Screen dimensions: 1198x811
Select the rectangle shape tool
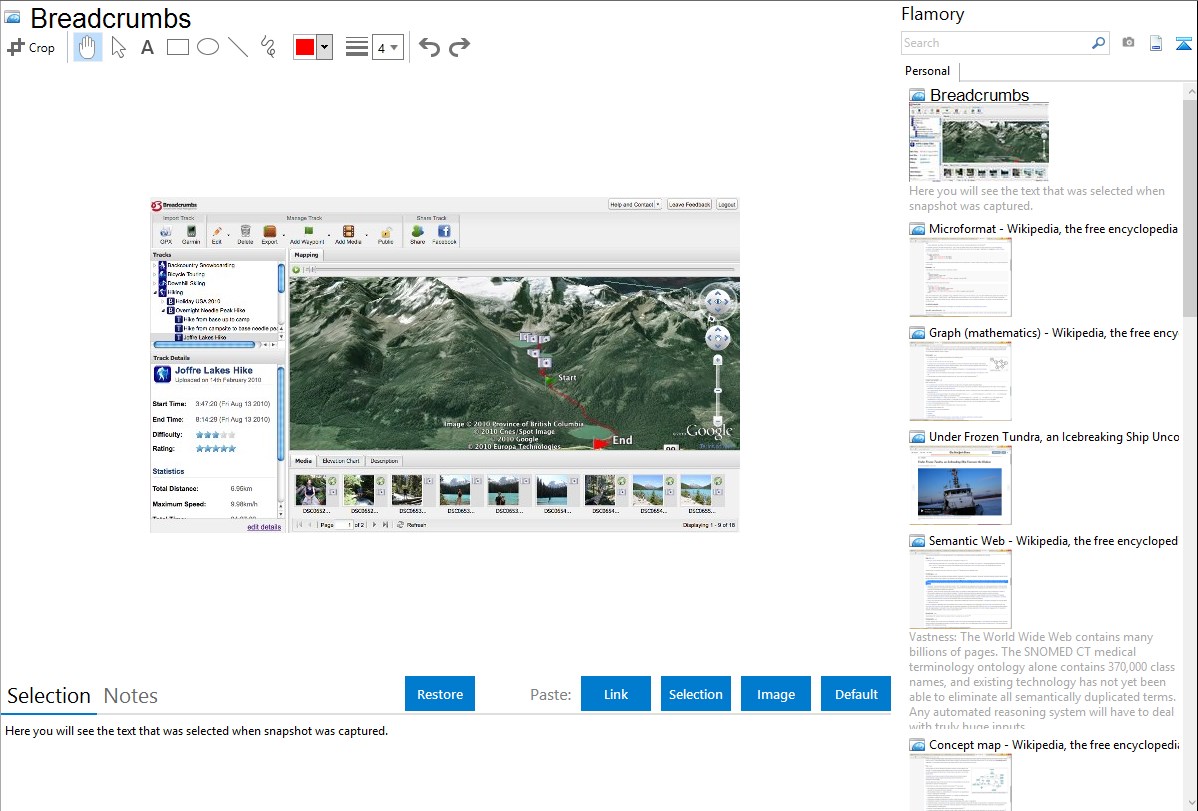click(x=177, y=47)
